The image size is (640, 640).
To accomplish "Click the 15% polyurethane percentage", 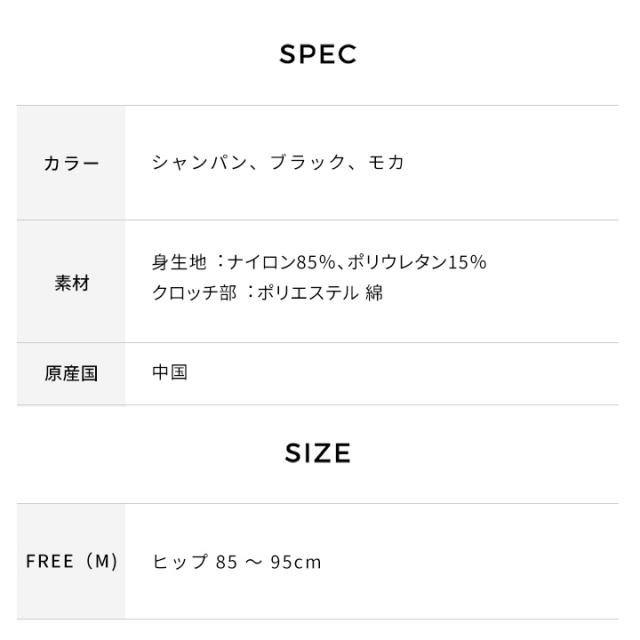I will pyautogui.click(x=468, y=263).
